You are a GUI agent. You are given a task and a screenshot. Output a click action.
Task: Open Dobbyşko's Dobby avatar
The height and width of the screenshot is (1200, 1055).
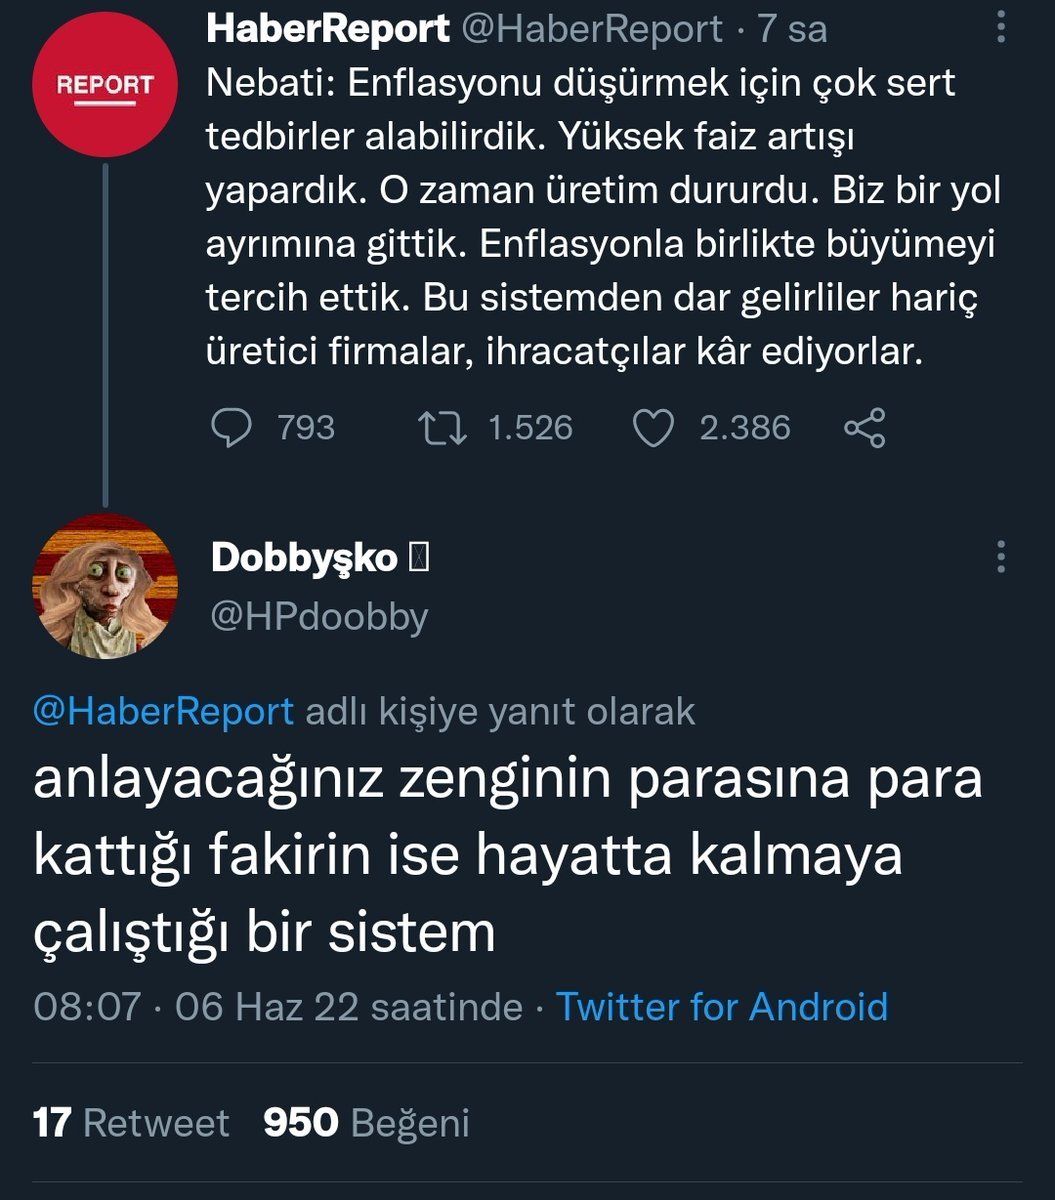pos(105,588)
